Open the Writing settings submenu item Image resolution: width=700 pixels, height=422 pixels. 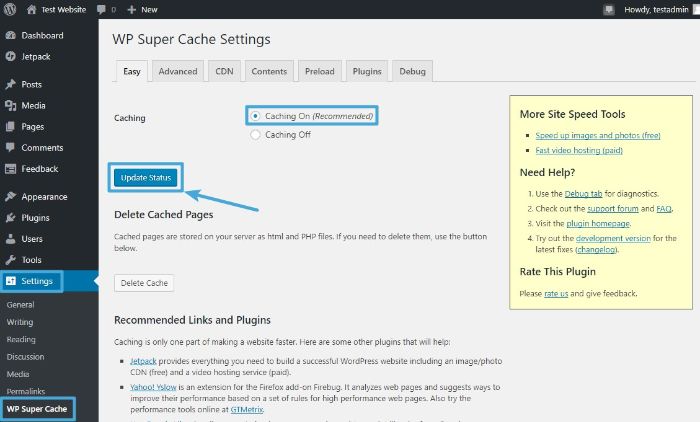click(x=20, y=322)
